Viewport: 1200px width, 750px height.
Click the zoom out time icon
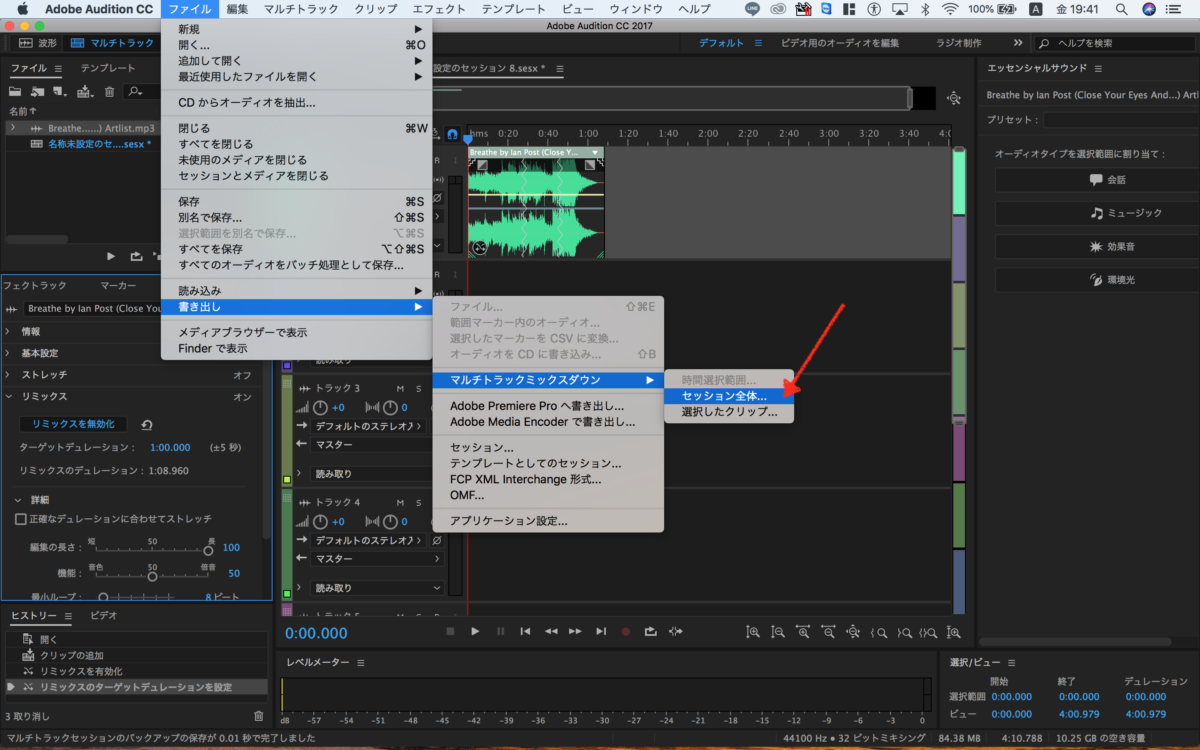(828, 632)
